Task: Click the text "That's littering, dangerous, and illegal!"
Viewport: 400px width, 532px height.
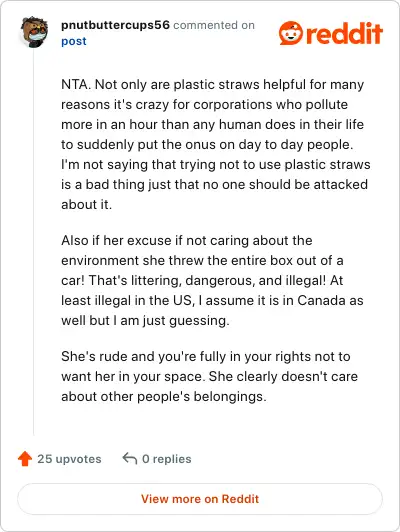Action: click(207, 280)
